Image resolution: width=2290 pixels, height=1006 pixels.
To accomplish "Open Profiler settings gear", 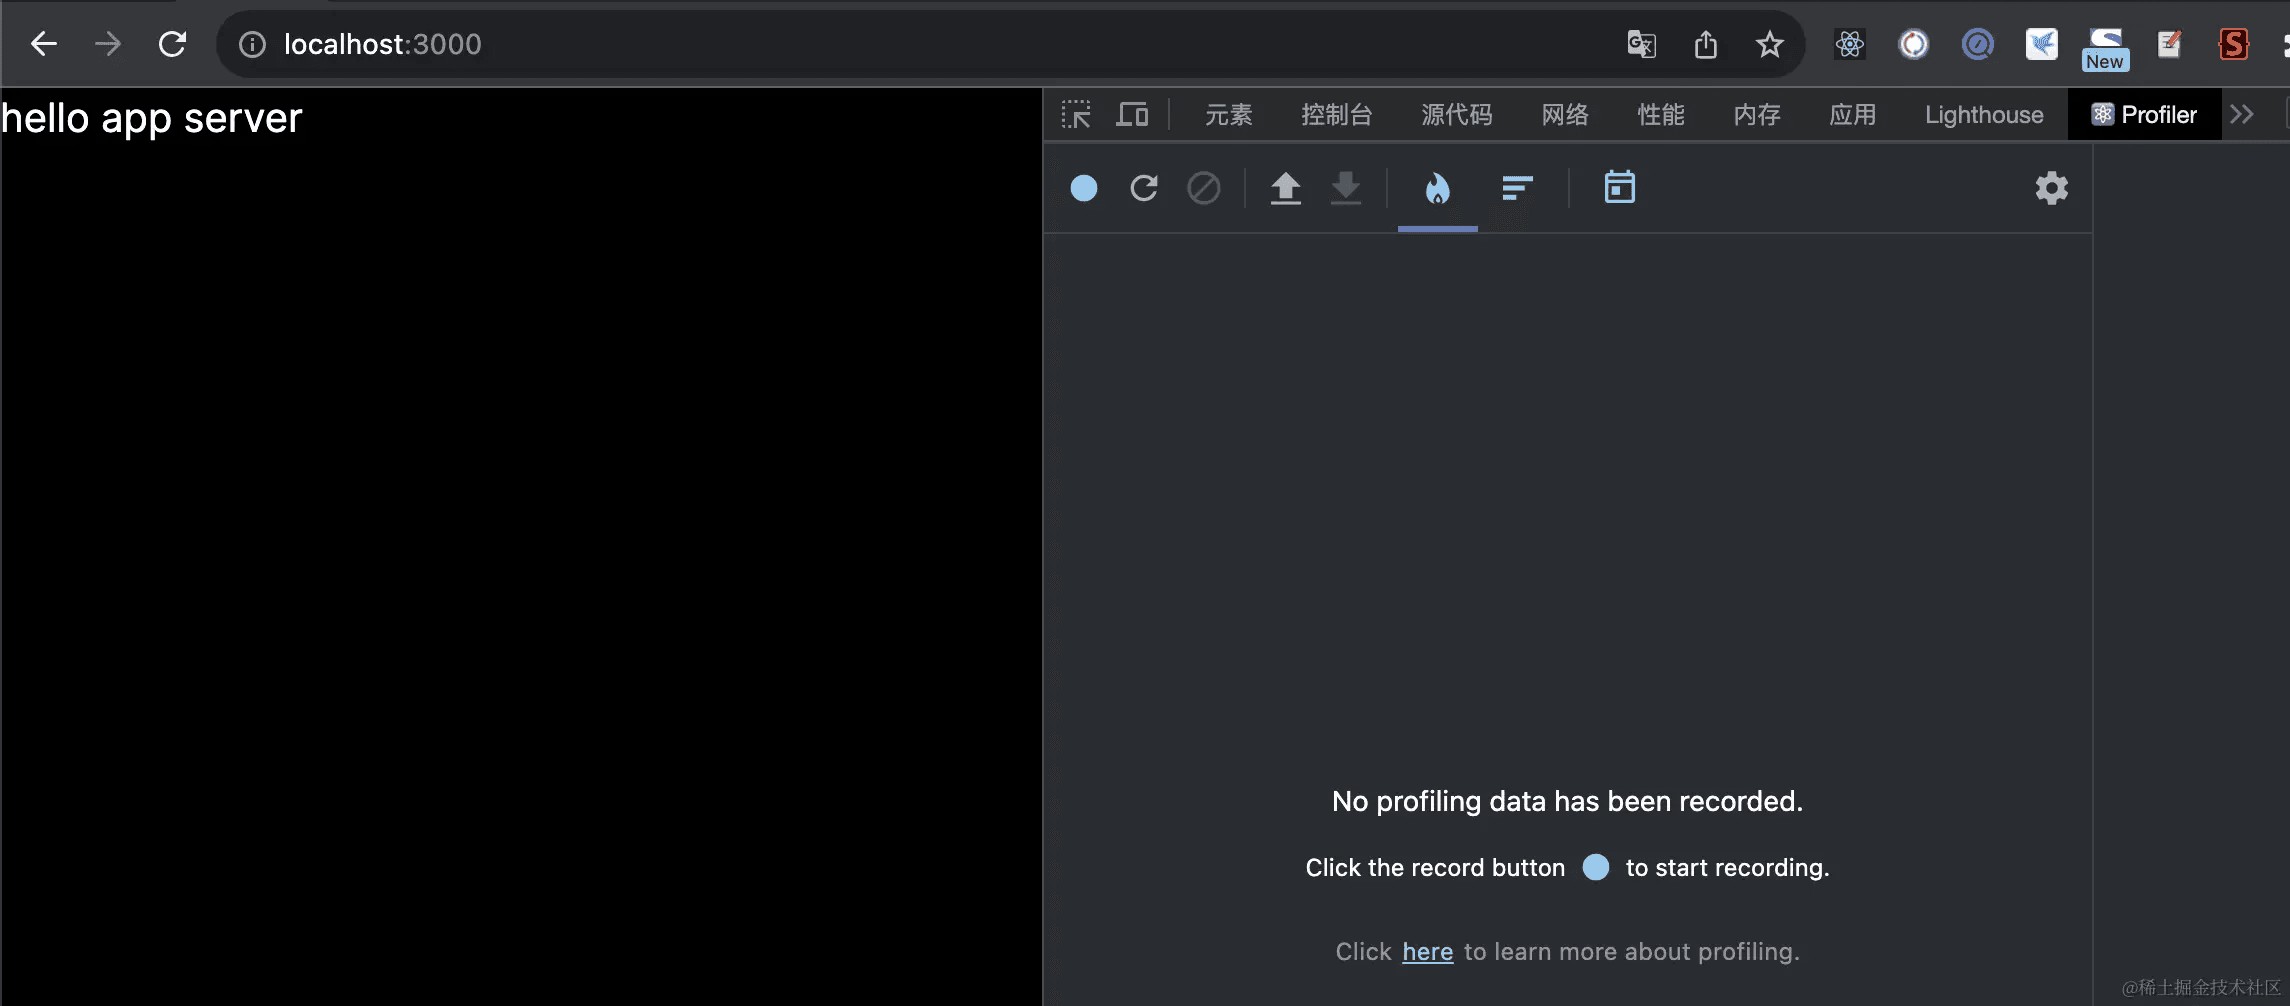I will click(x=2052, y=188).
